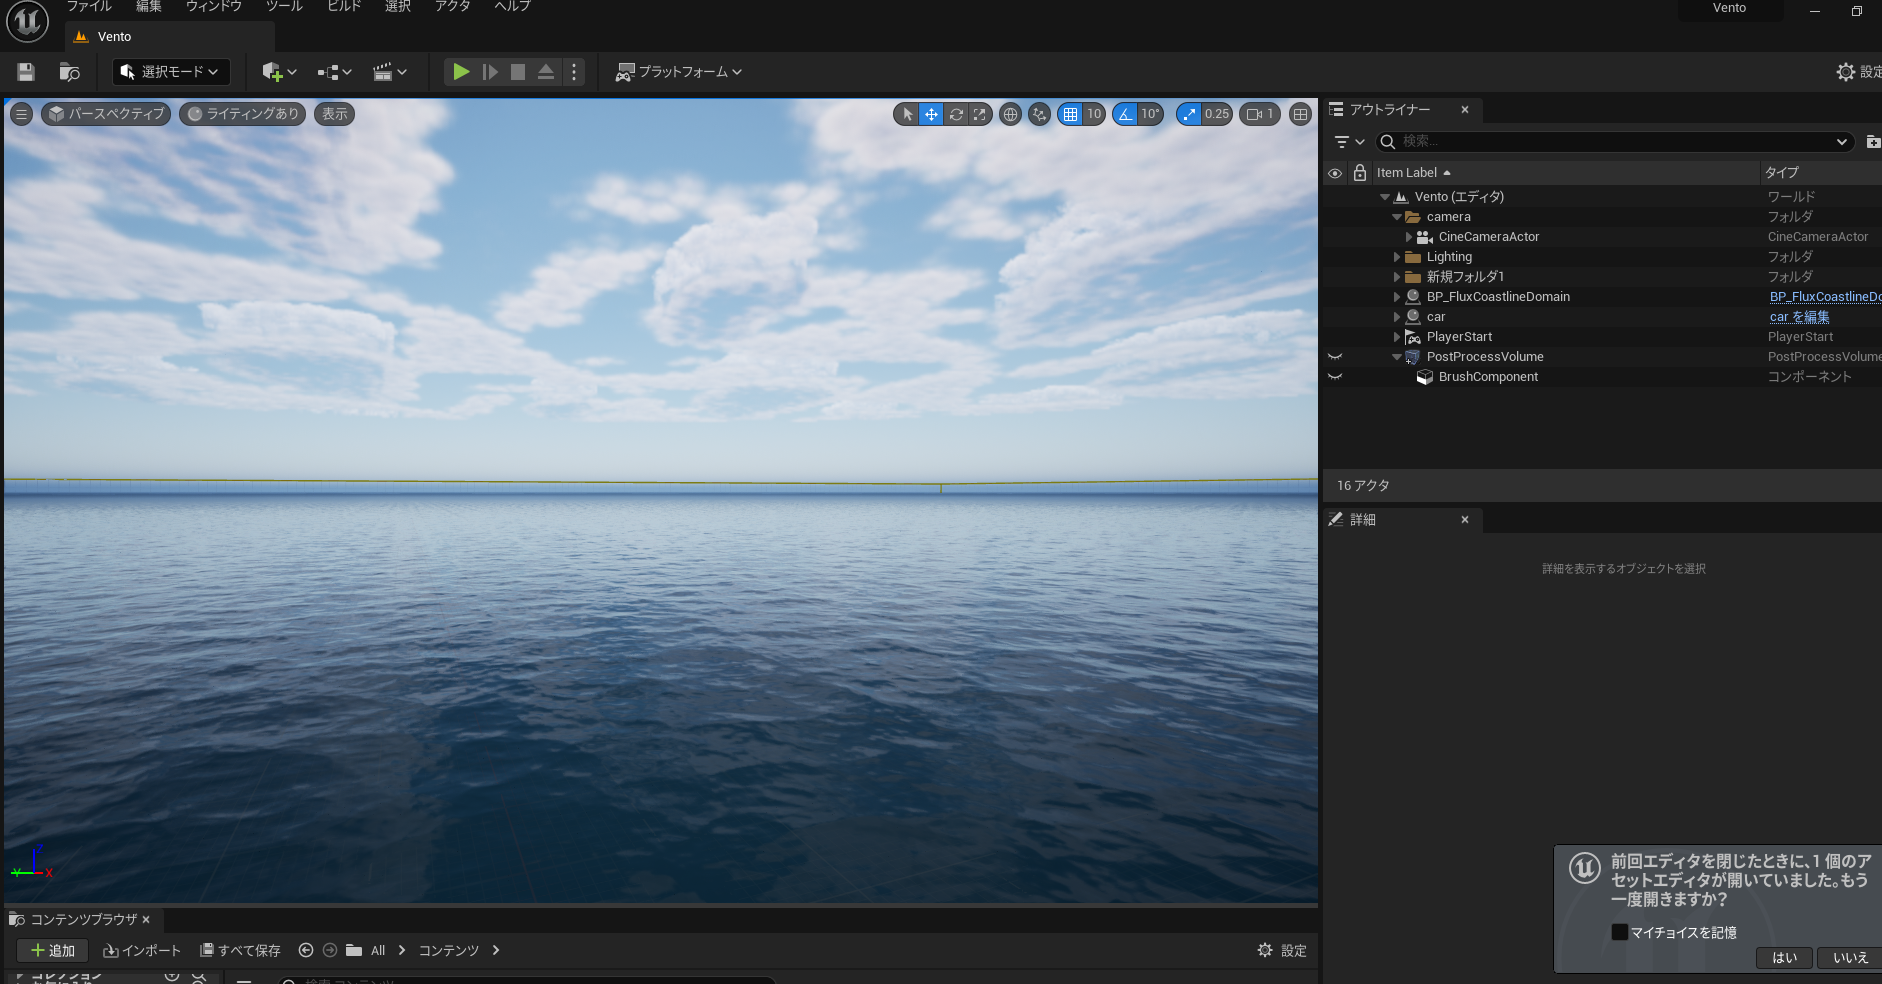Start Play in Editor
Image resolution: width=1882 pixels, height=984 pixels.
(x=461, y=72)
